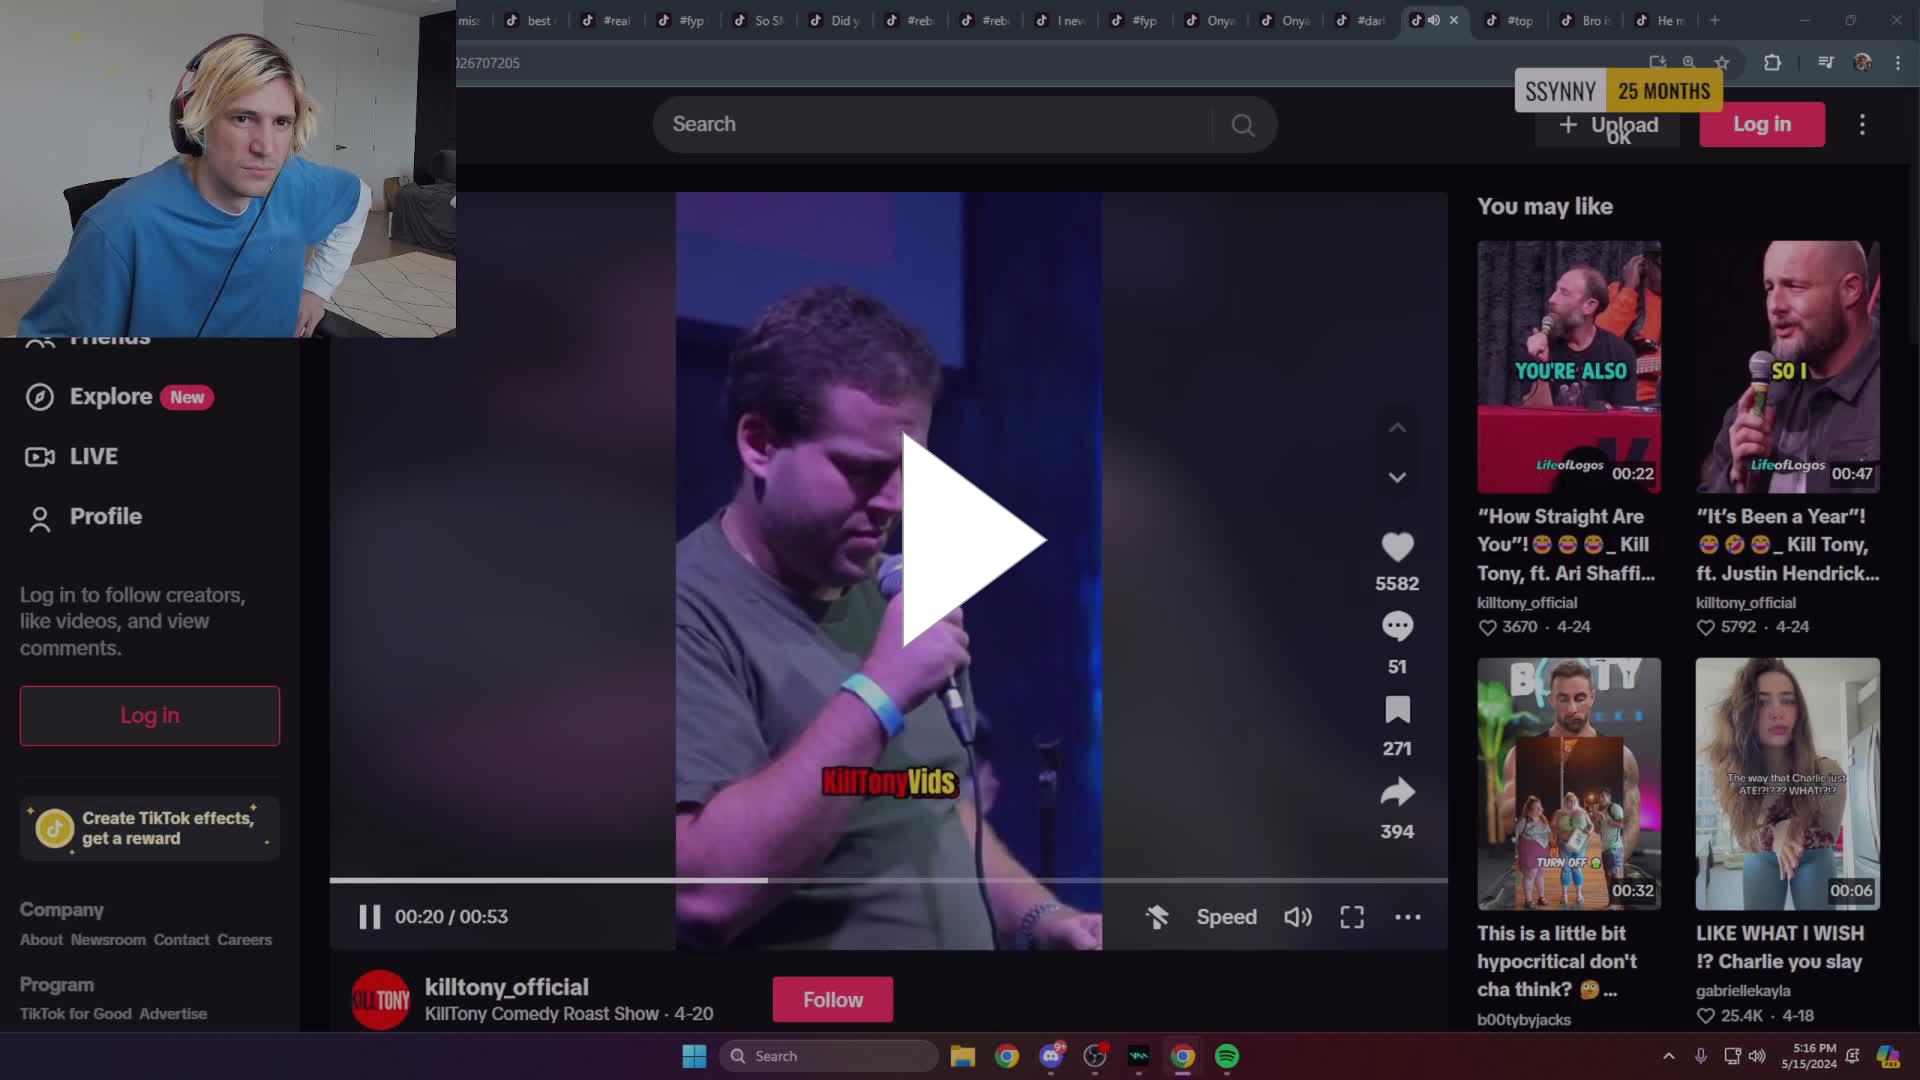Pause the playing video
The width and height of the screenshot is (1920, 1080).
369,917
